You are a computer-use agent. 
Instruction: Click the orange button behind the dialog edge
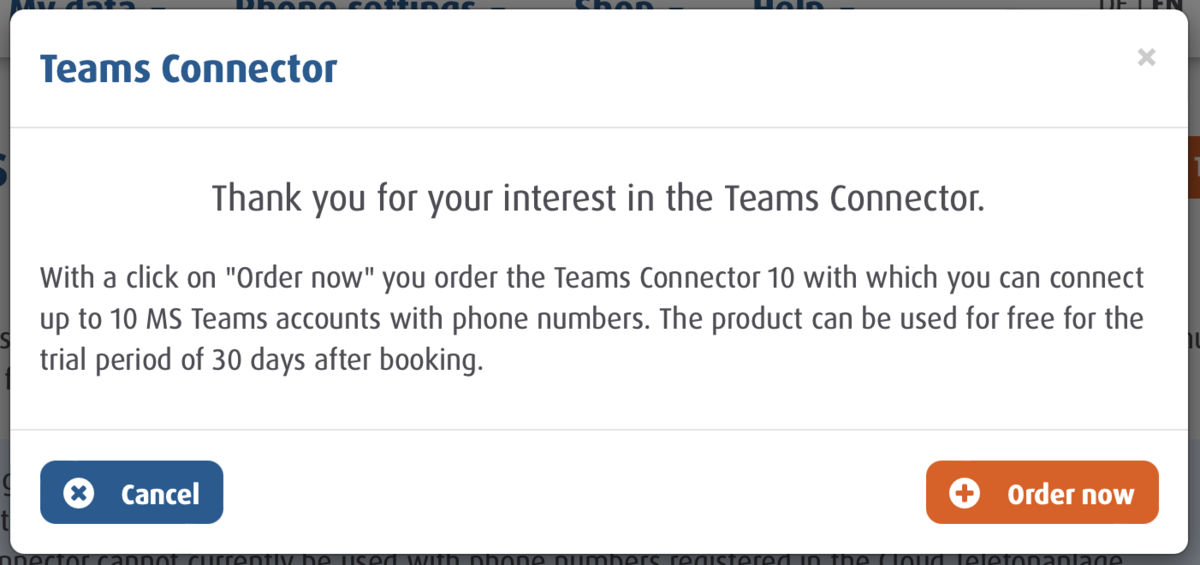click(x=1193, y=168)
